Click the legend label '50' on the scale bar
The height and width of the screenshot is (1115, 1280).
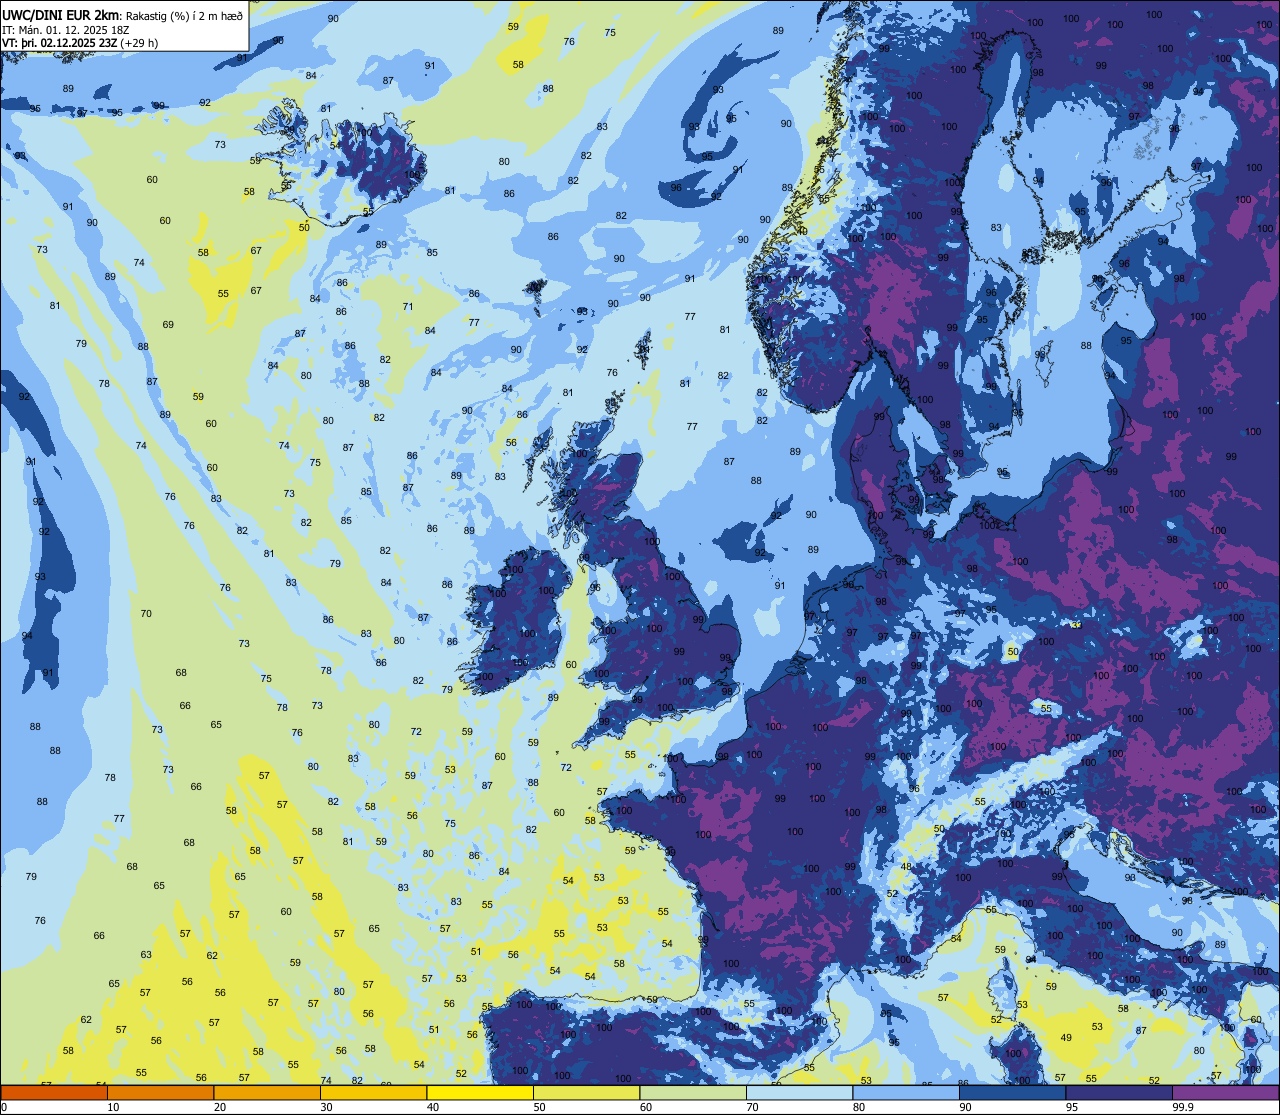pyautogui.click(x=539, y=1107)
